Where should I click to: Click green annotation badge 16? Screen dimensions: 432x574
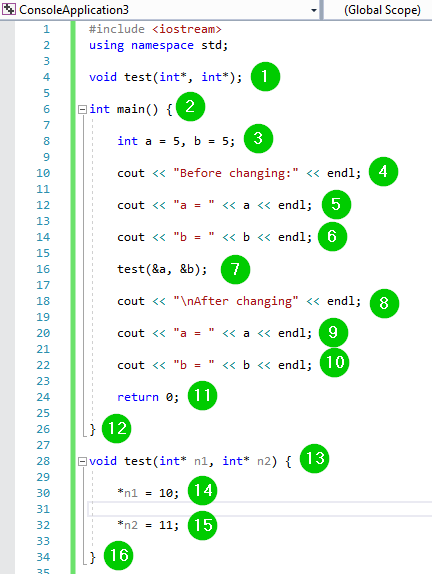[x=119, y=555]
